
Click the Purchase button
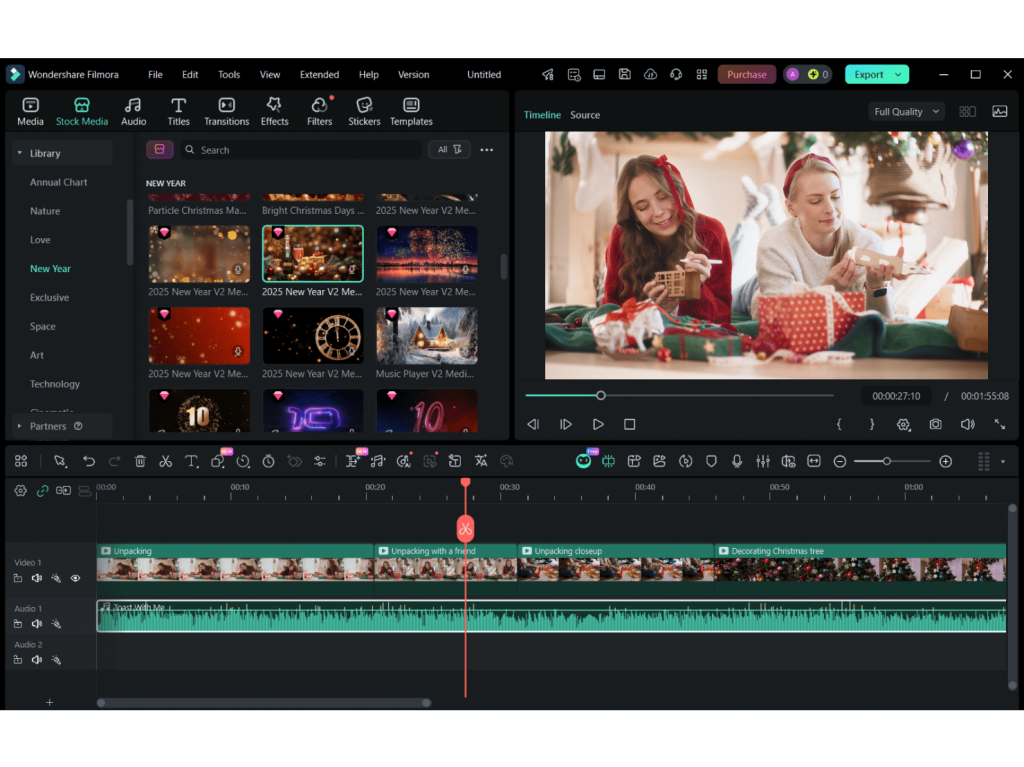746,75
